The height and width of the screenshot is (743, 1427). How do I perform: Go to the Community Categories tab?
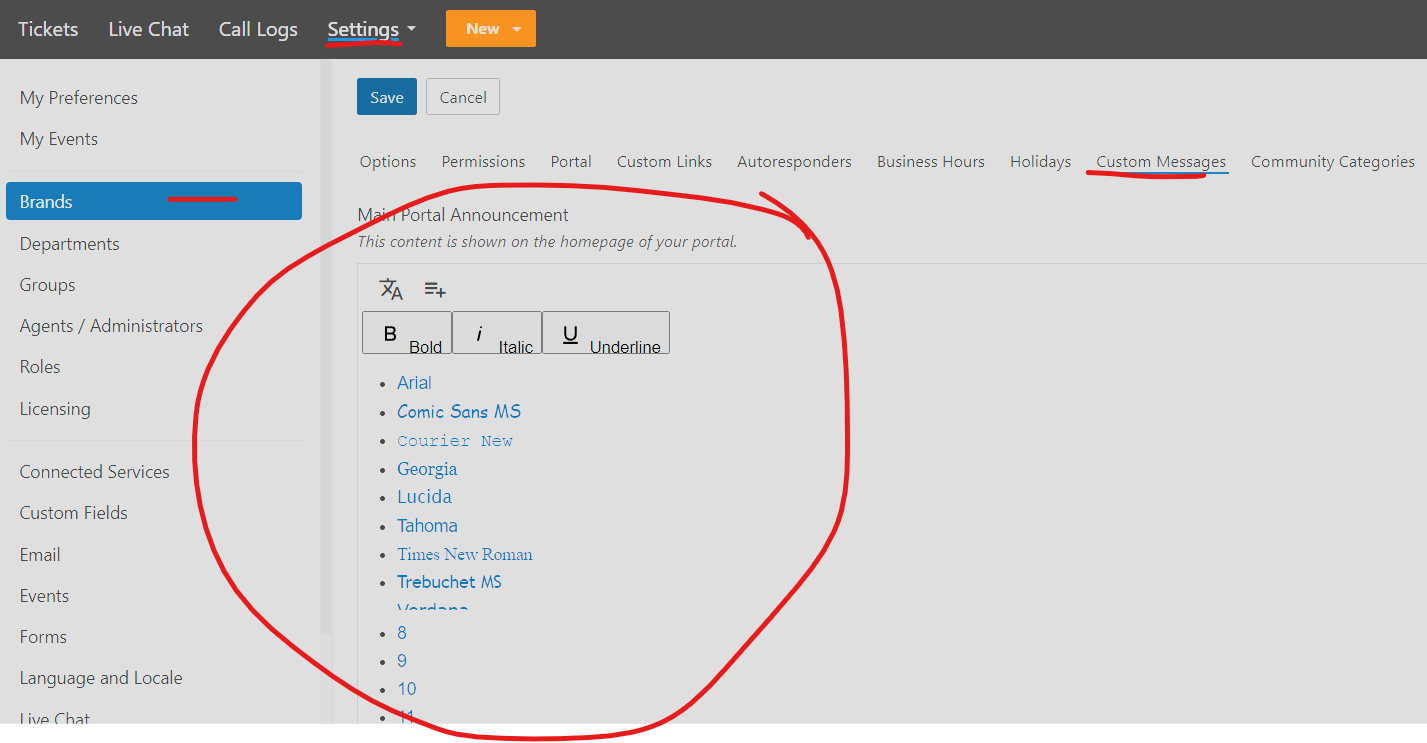click(1332, 162)
